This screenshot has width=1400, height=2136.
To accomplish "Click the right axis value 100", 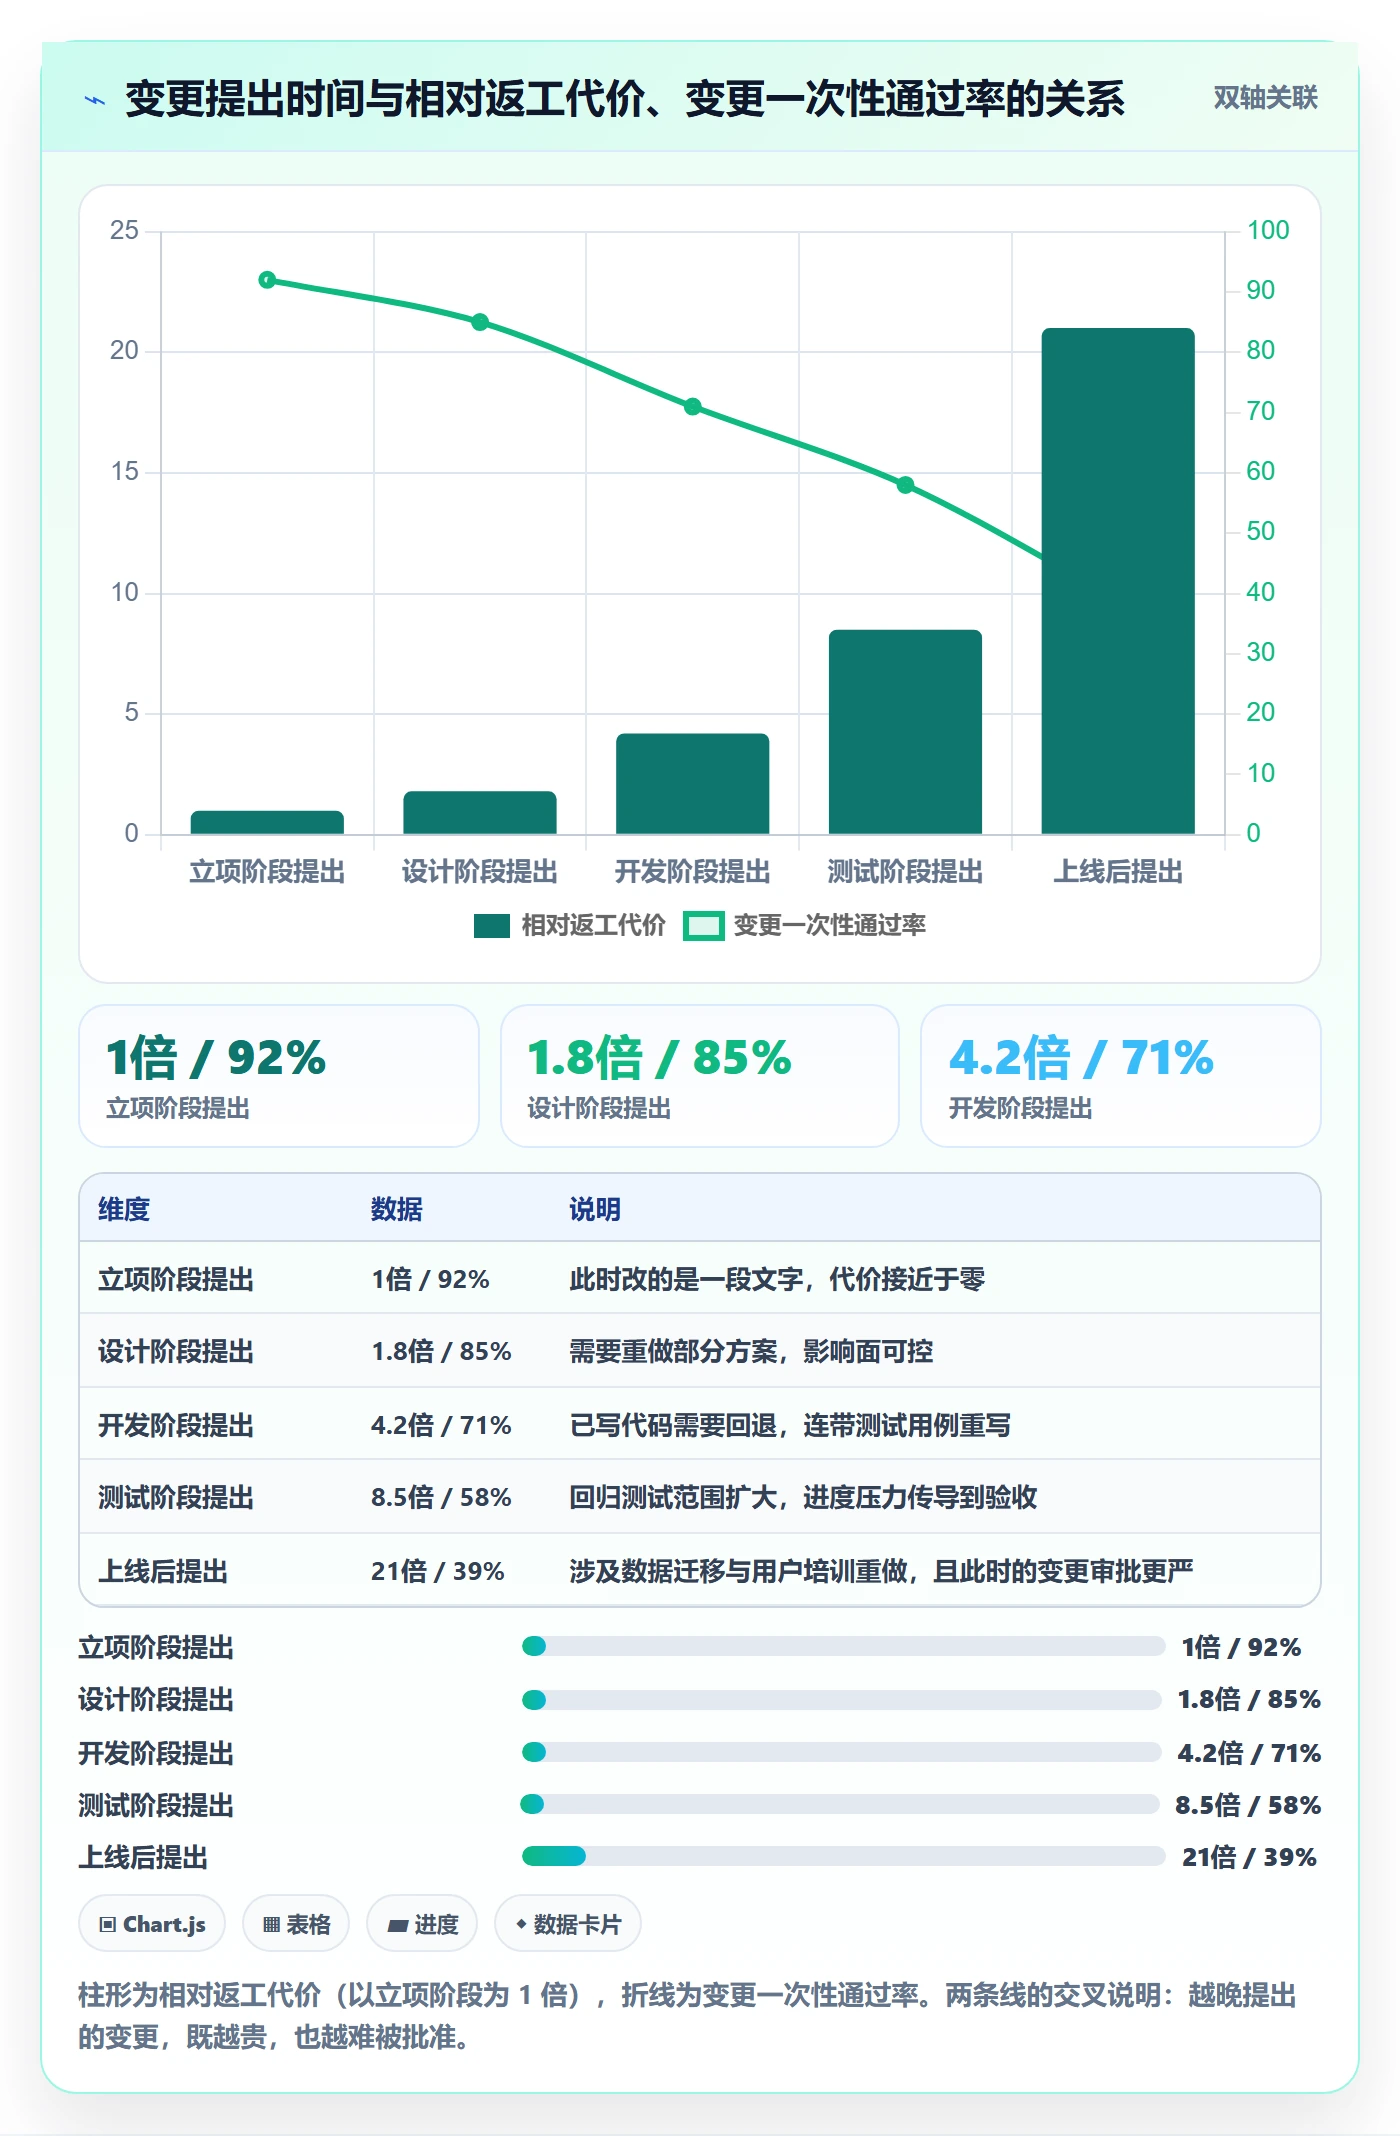I will tap(1268, 230).
